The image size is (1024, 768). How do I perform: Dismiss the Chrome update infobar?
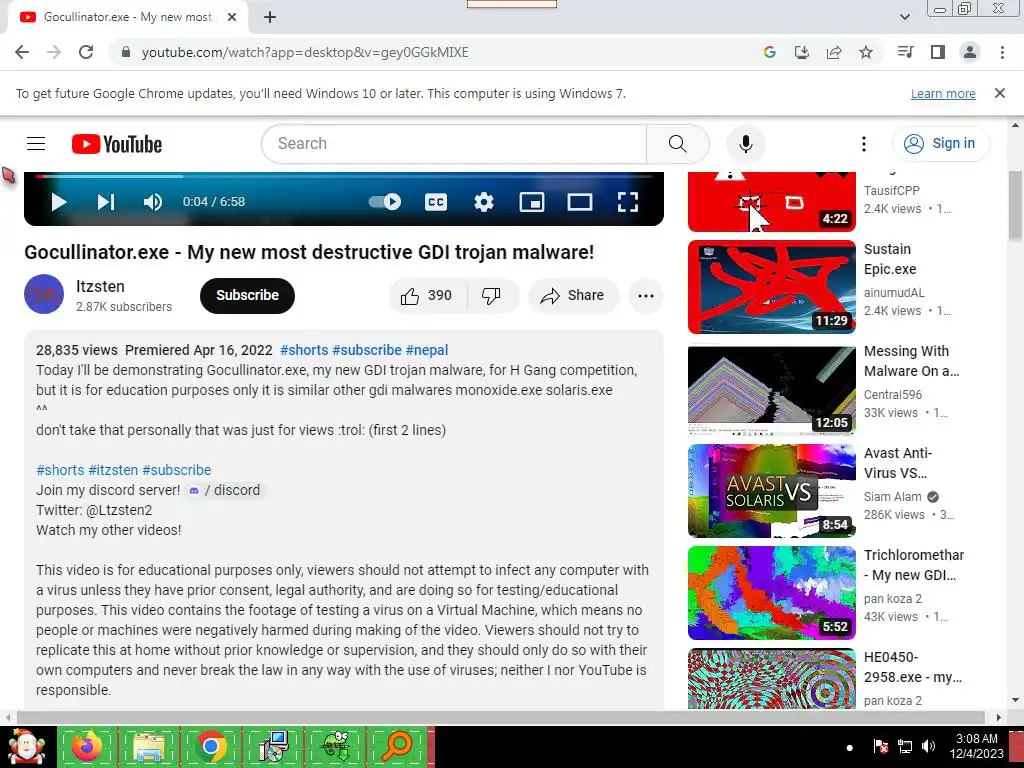[999, 93]
